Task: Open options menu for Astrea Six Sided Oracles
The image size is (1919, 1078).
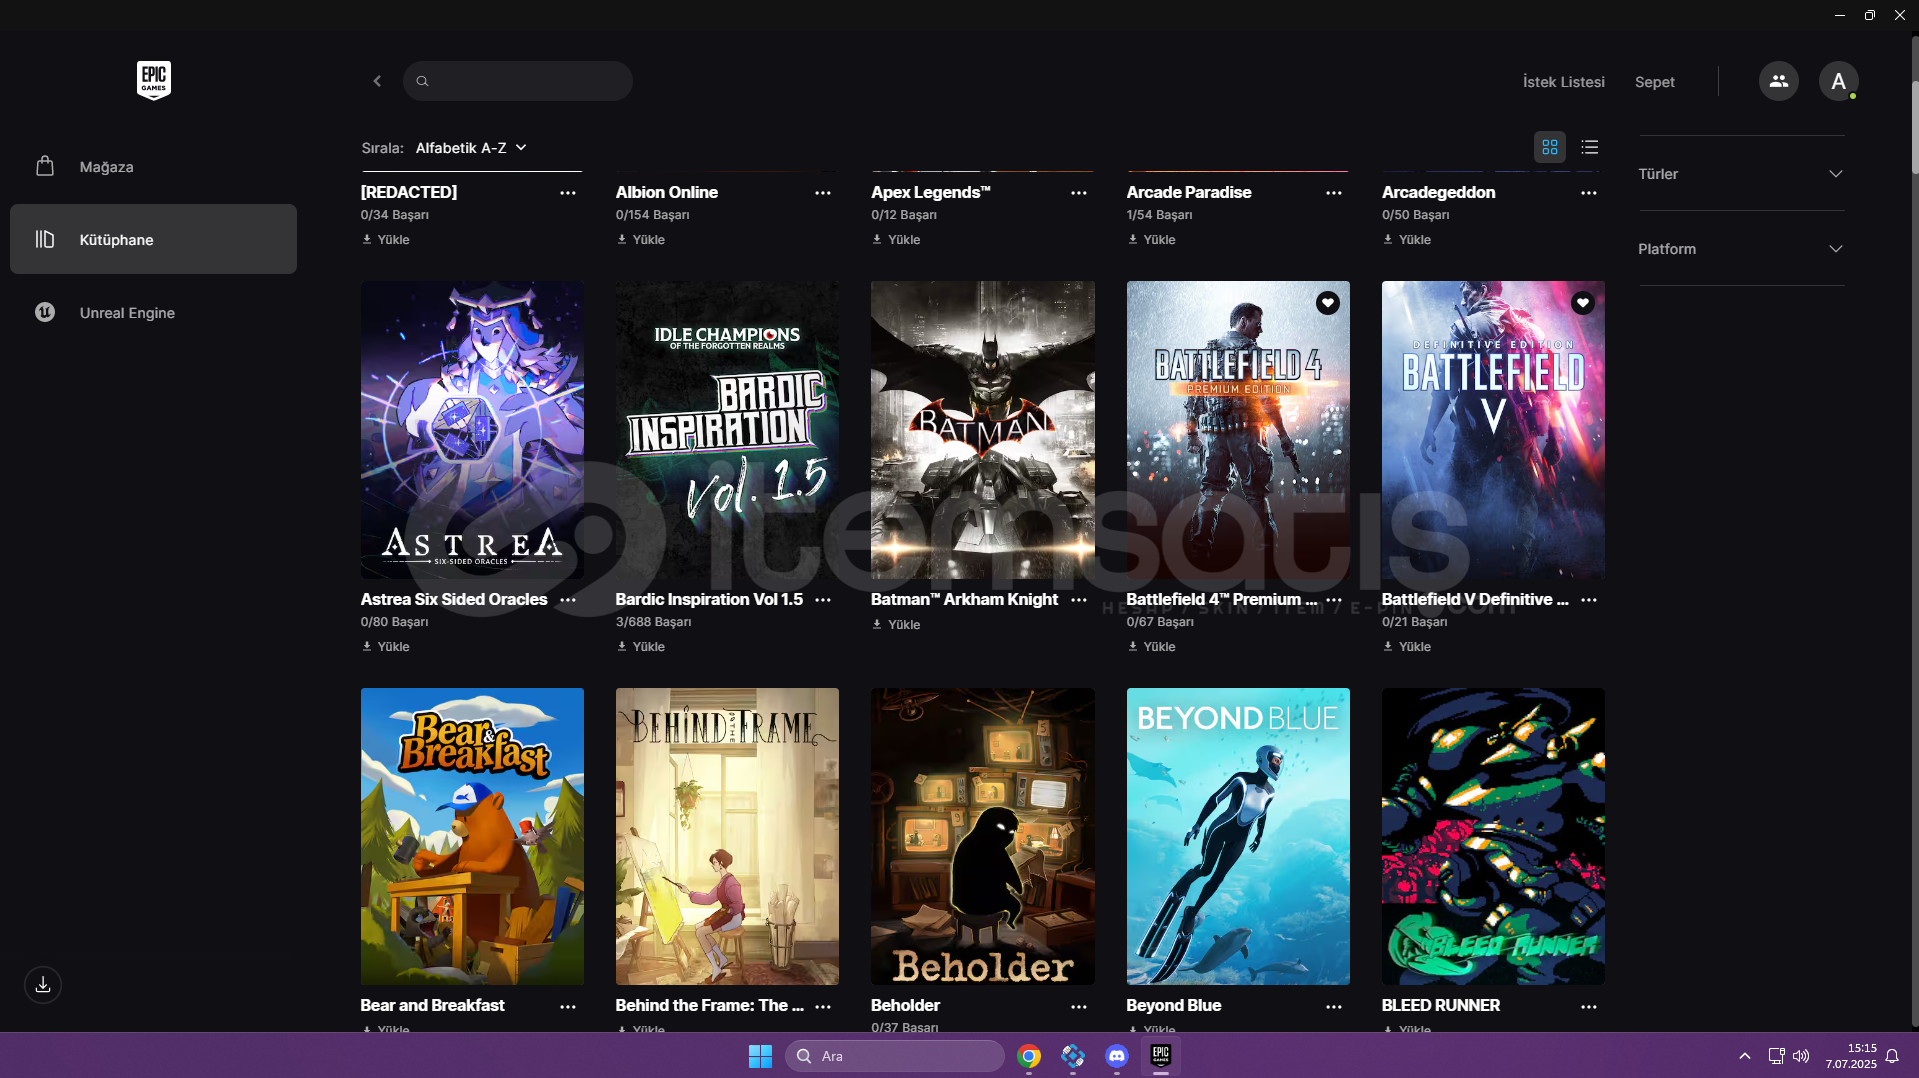Action: 567,599
